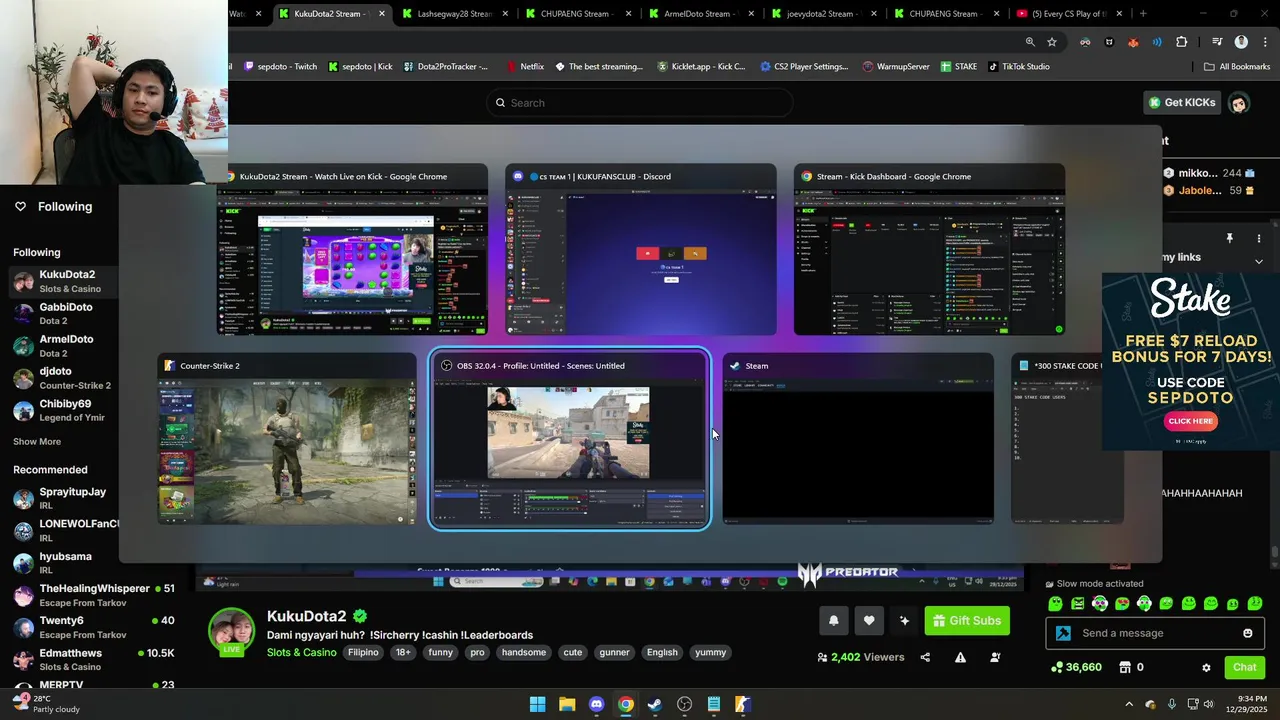Image resolution: width=1280 pixels, height=720 pixels.
Task: Switch to the Steam window thumbnail
Action: click(858, 438)
